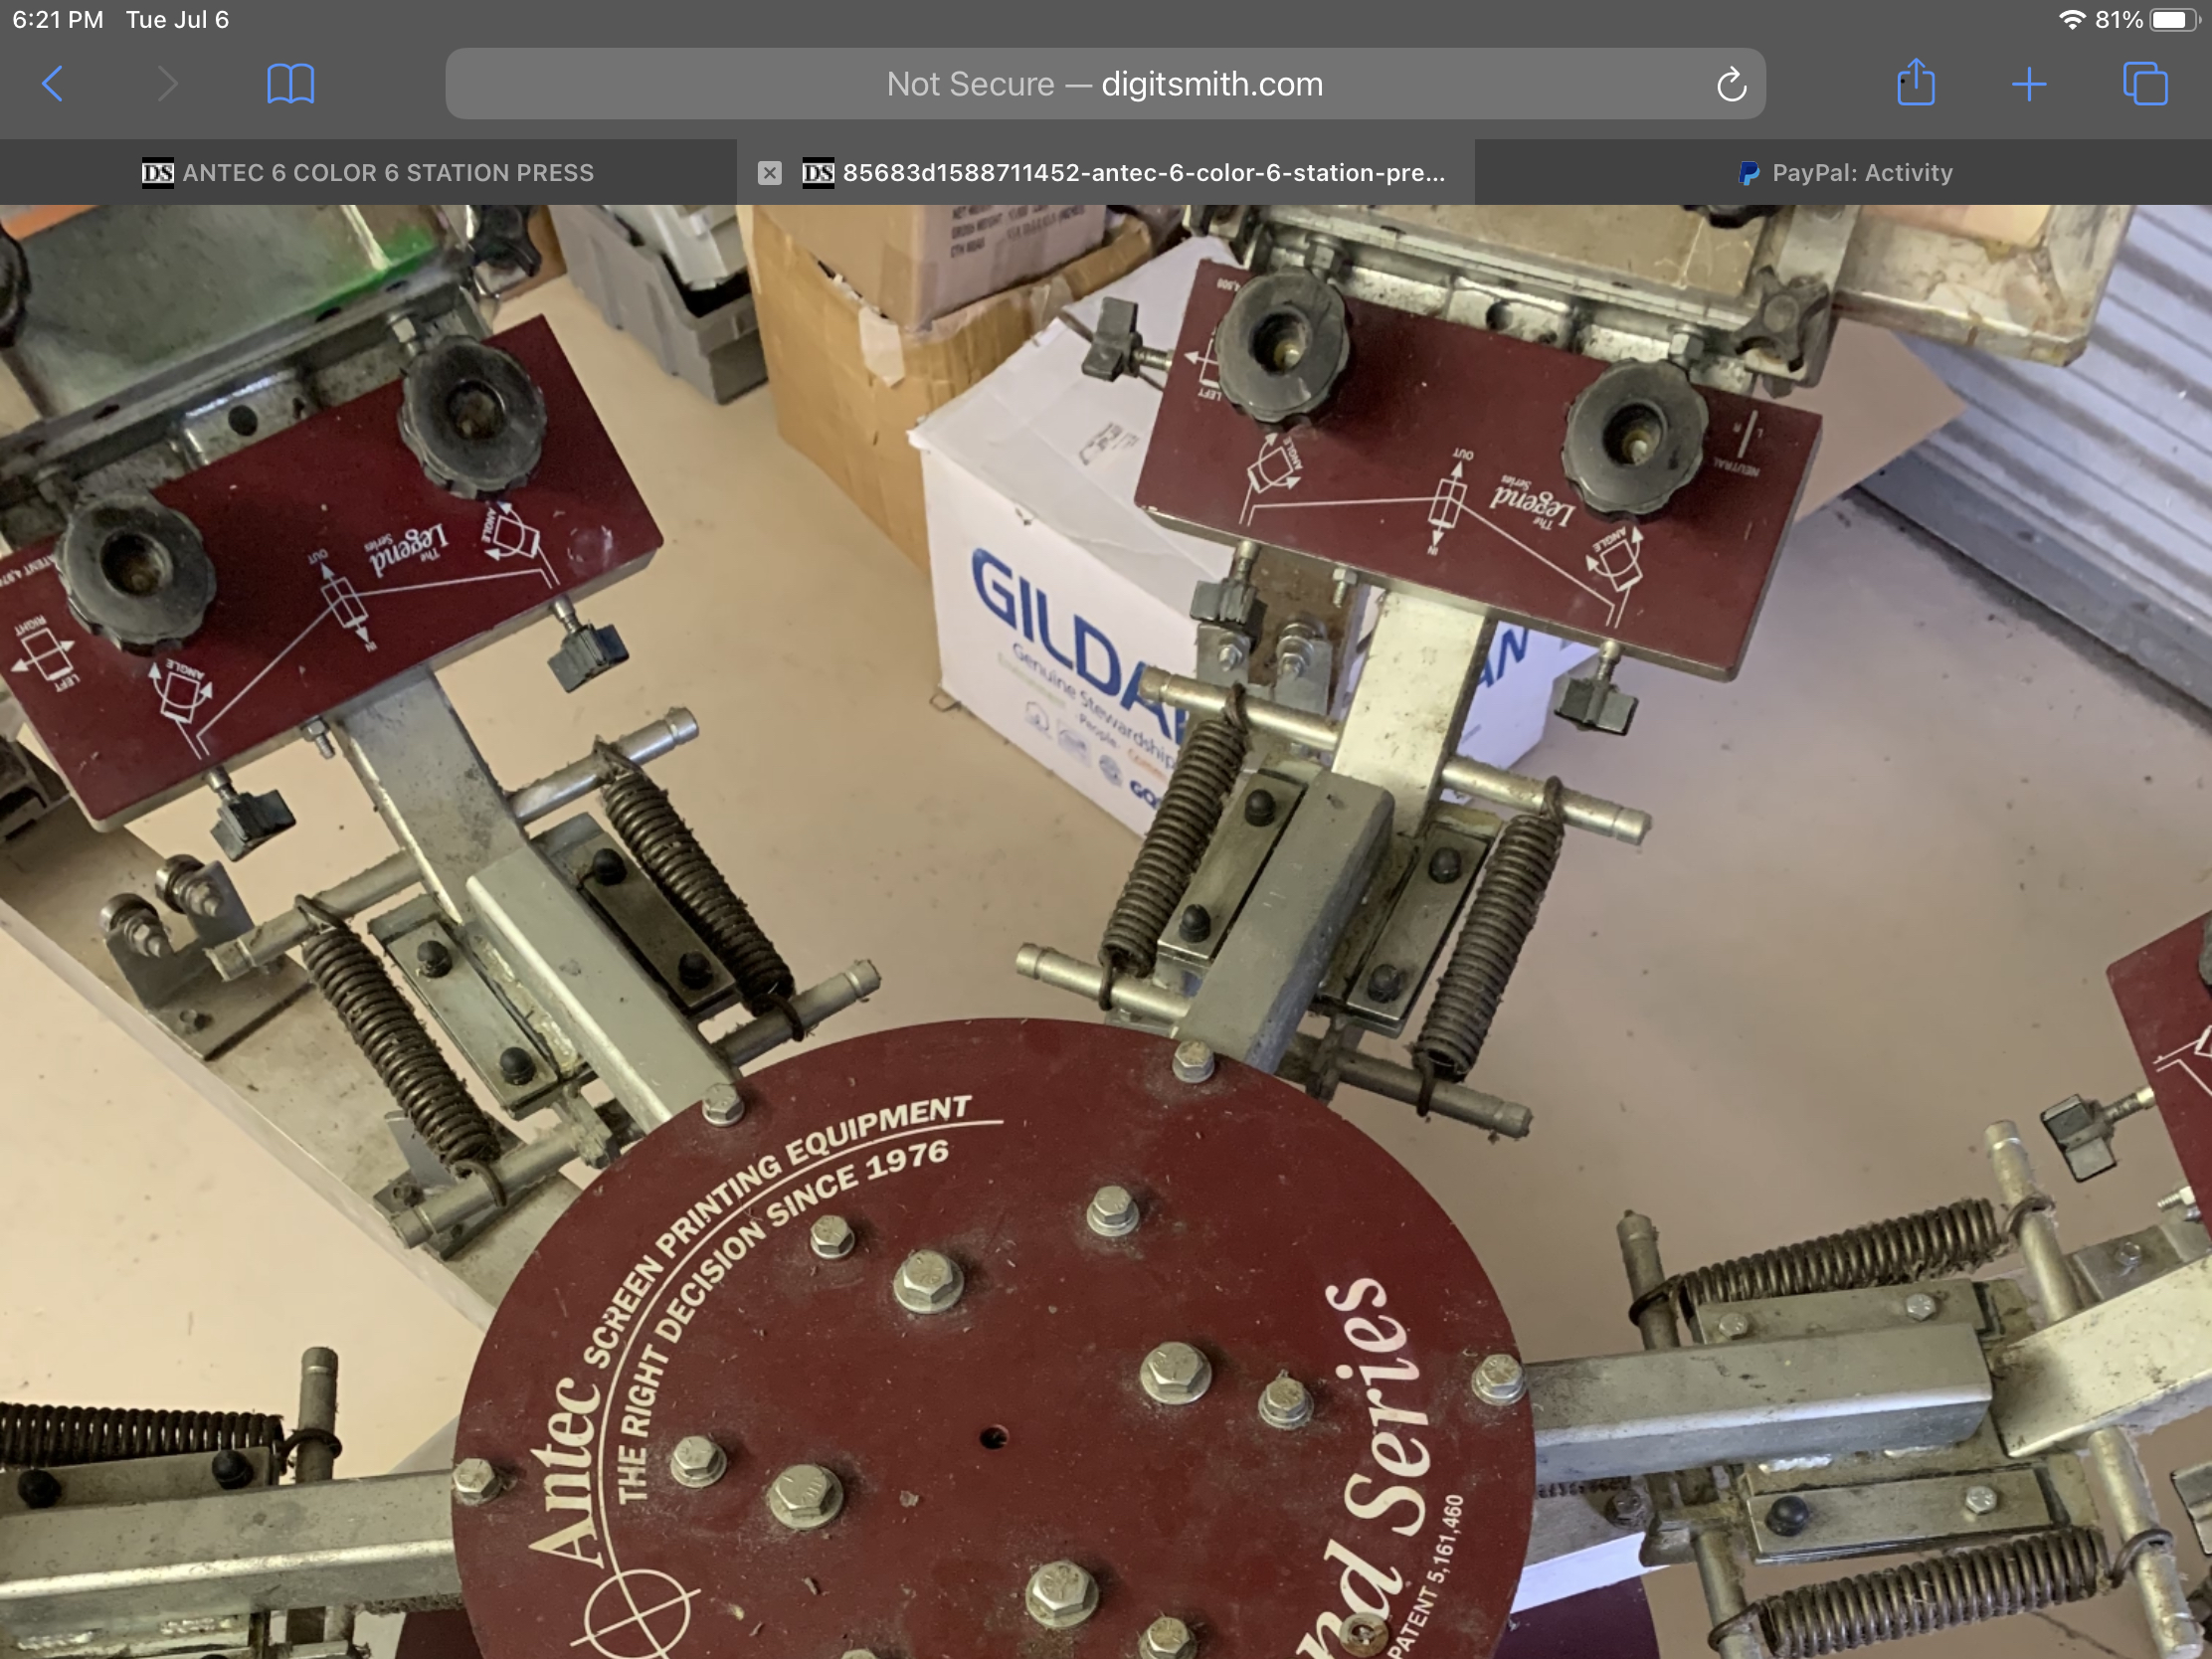Switch to ANTEC 6 COLOR 6 STATION PRESS tab
This screenshot has width=2212, height=1659.
pos(368,172)
